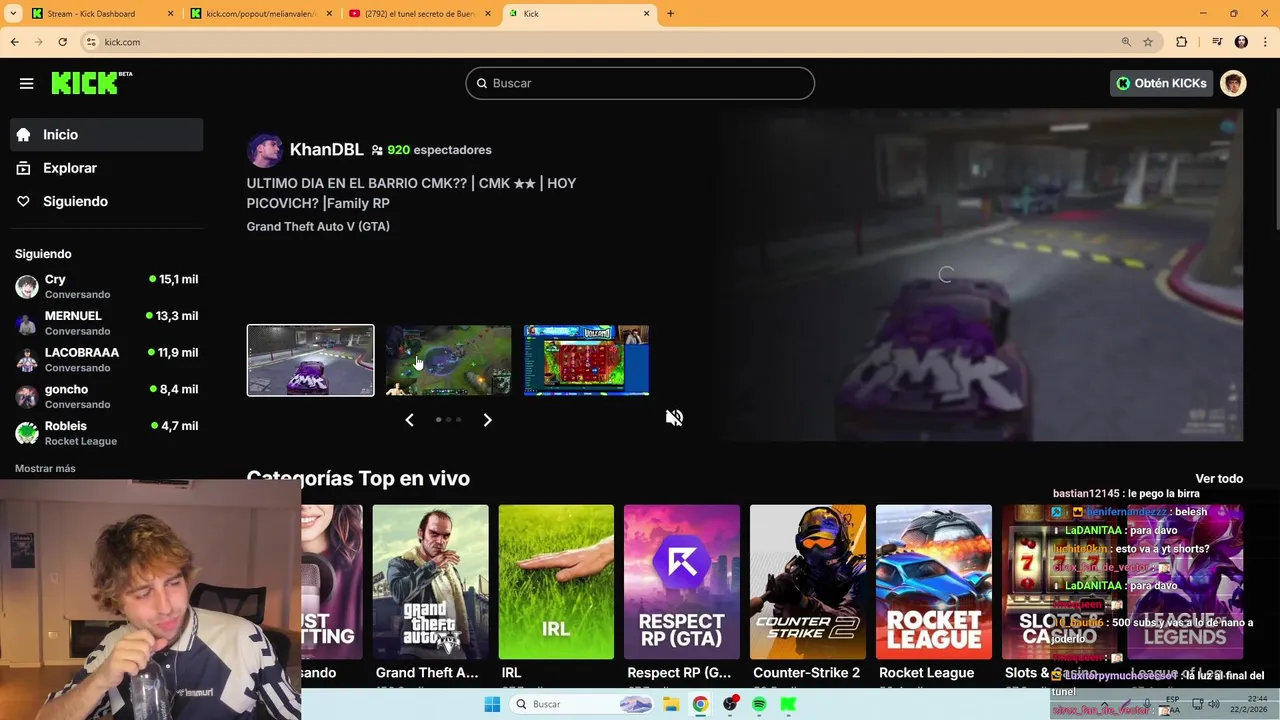Screen dimensions: 1280x720
Task: Close the Stream - Kick Dashboard tab
Action: pyautogui.click(x=170, y=14)
